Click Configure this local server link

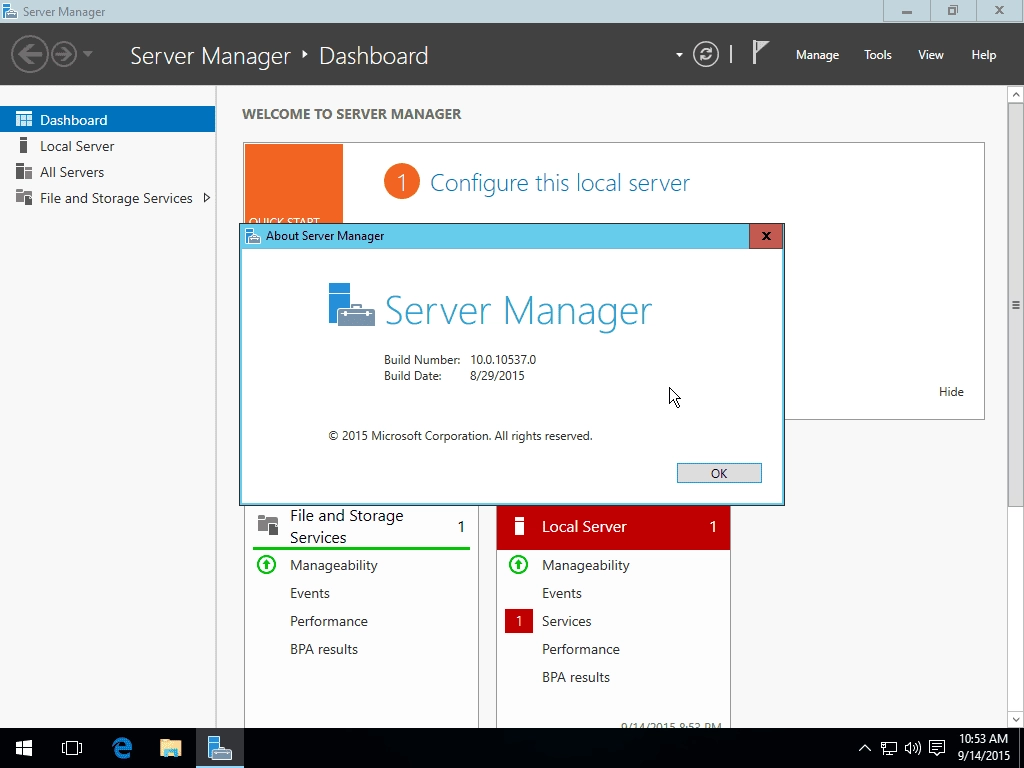(x=560, y=183)
